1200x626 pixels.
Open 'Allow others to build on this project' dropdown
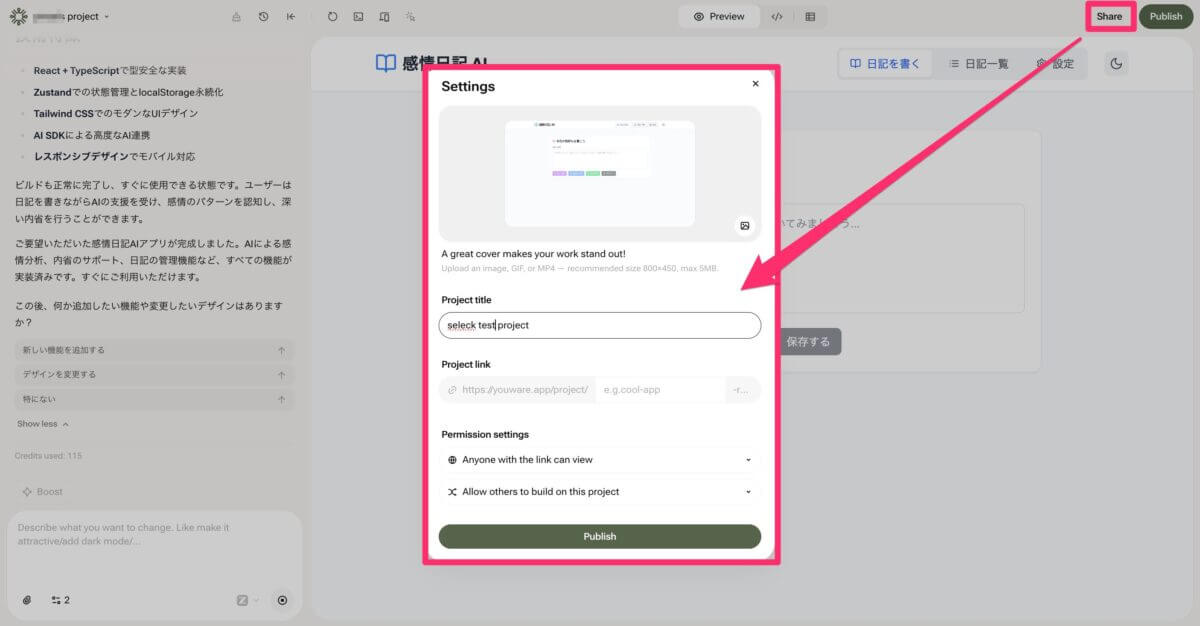tap(599, 492)
